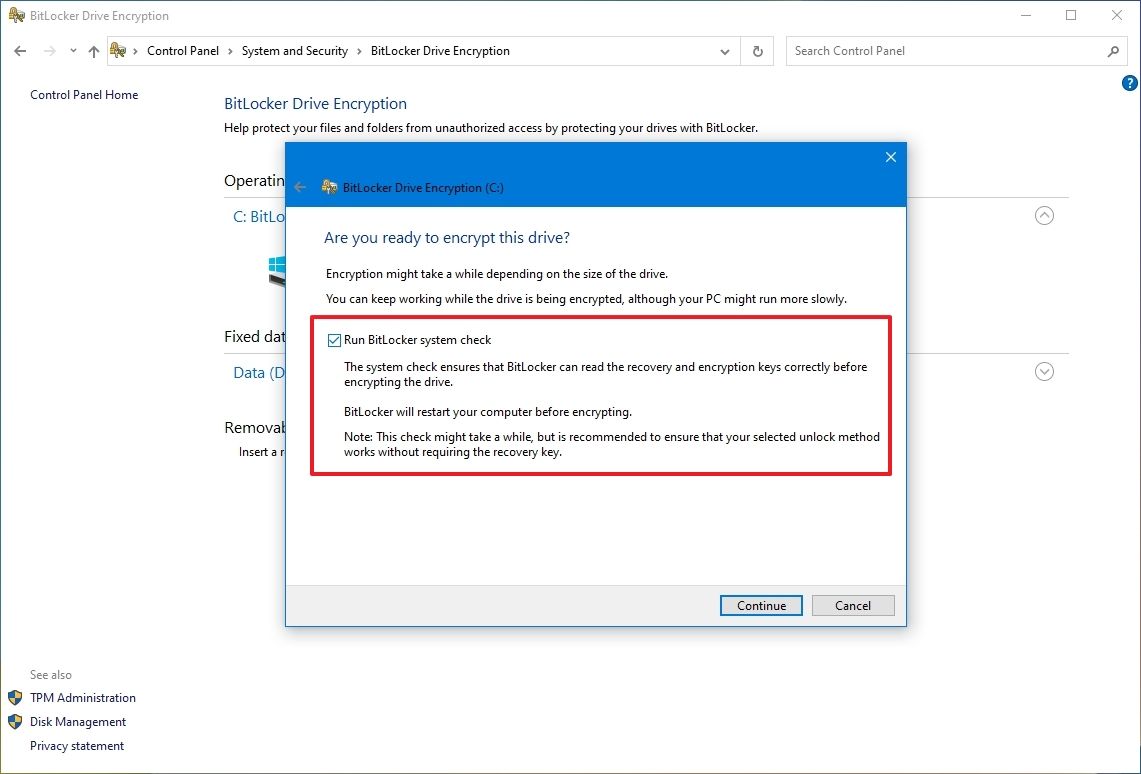The width and height of the screenshot is (1141, 774).
Task: Click the back arrow inside the BitLocker dialog
Action: (300, 187)
